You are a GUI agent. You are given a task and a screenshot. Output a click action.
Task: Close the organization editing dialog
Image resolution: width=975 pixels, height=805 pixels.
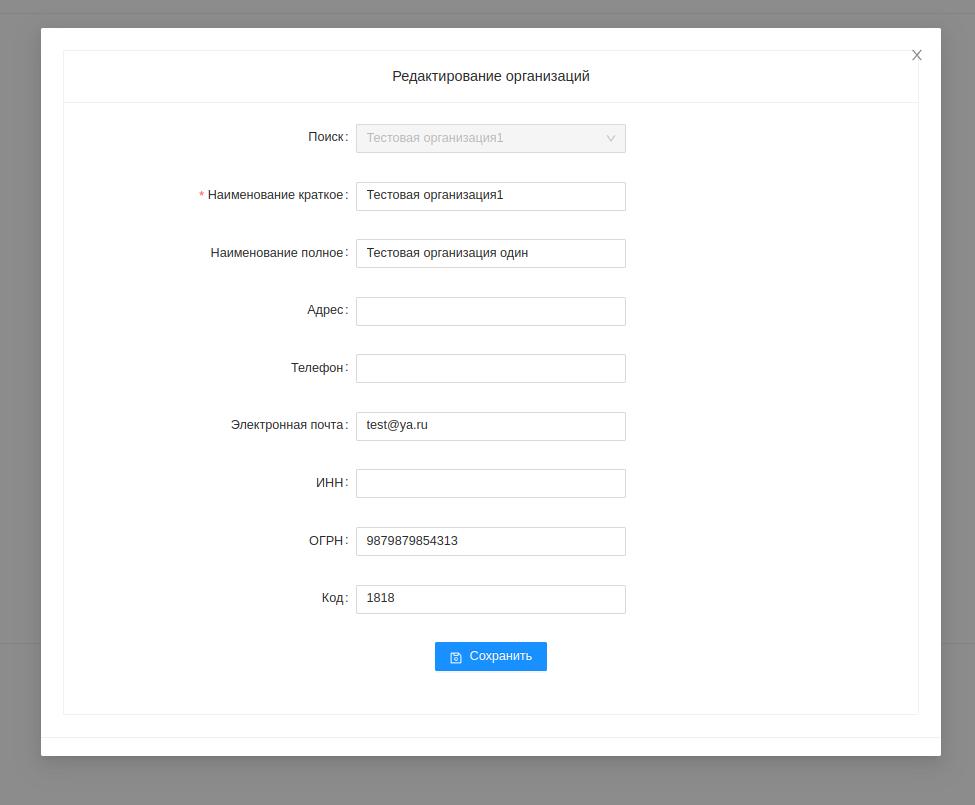coord(917,55)
